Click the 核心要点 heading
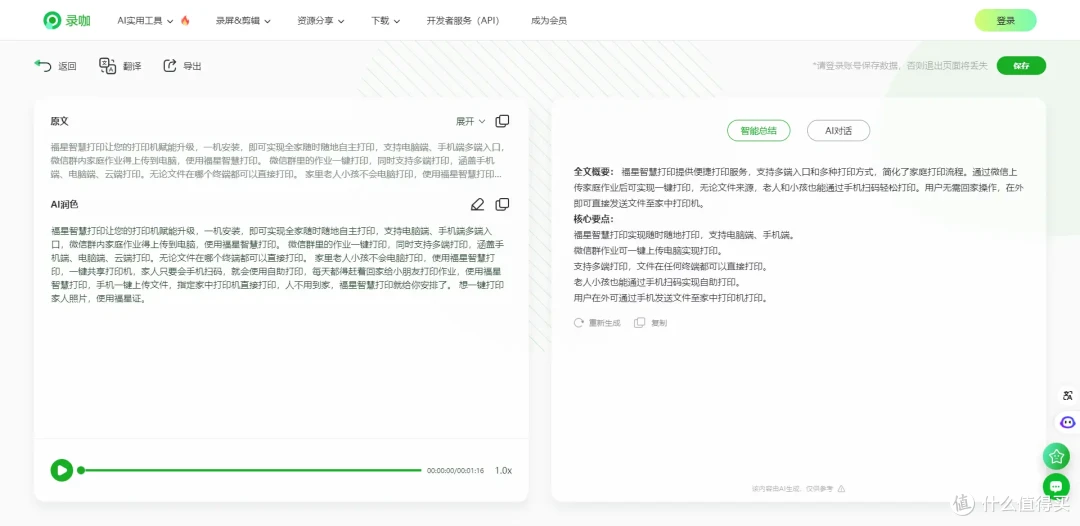Viewport: 1080px width, 526px height. 593,219
